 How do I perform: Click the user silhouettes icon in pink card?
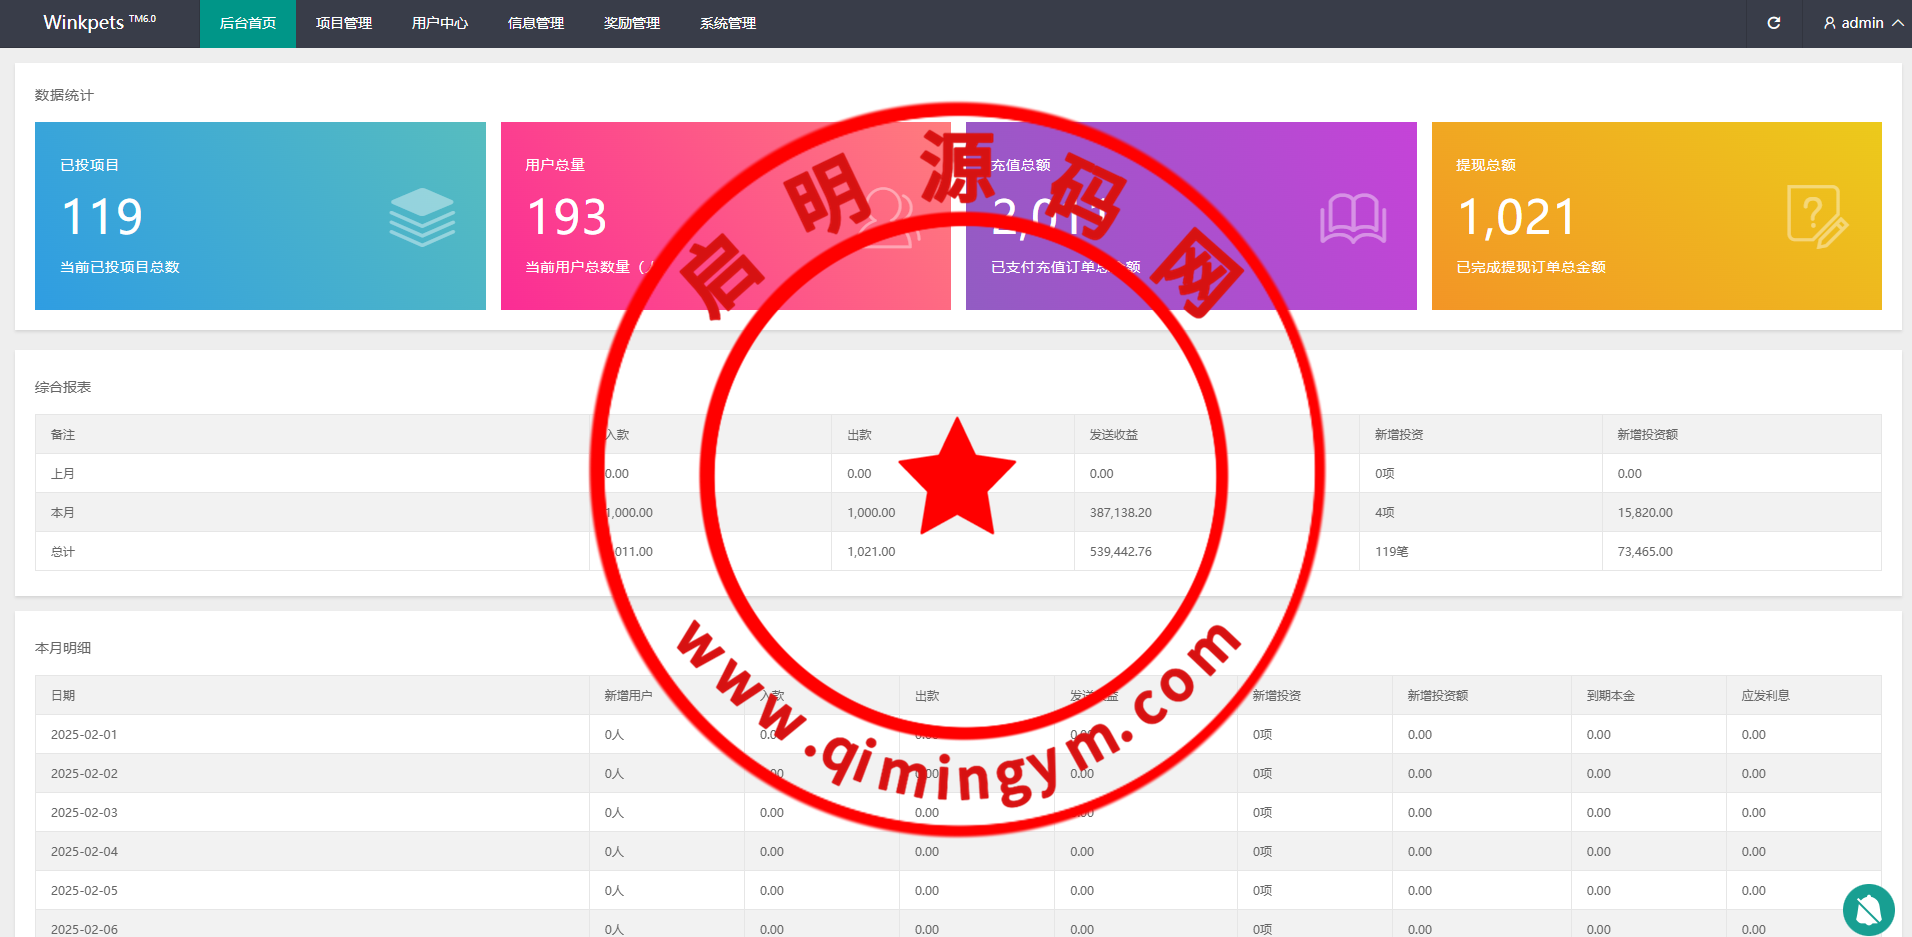click(888, 217)
